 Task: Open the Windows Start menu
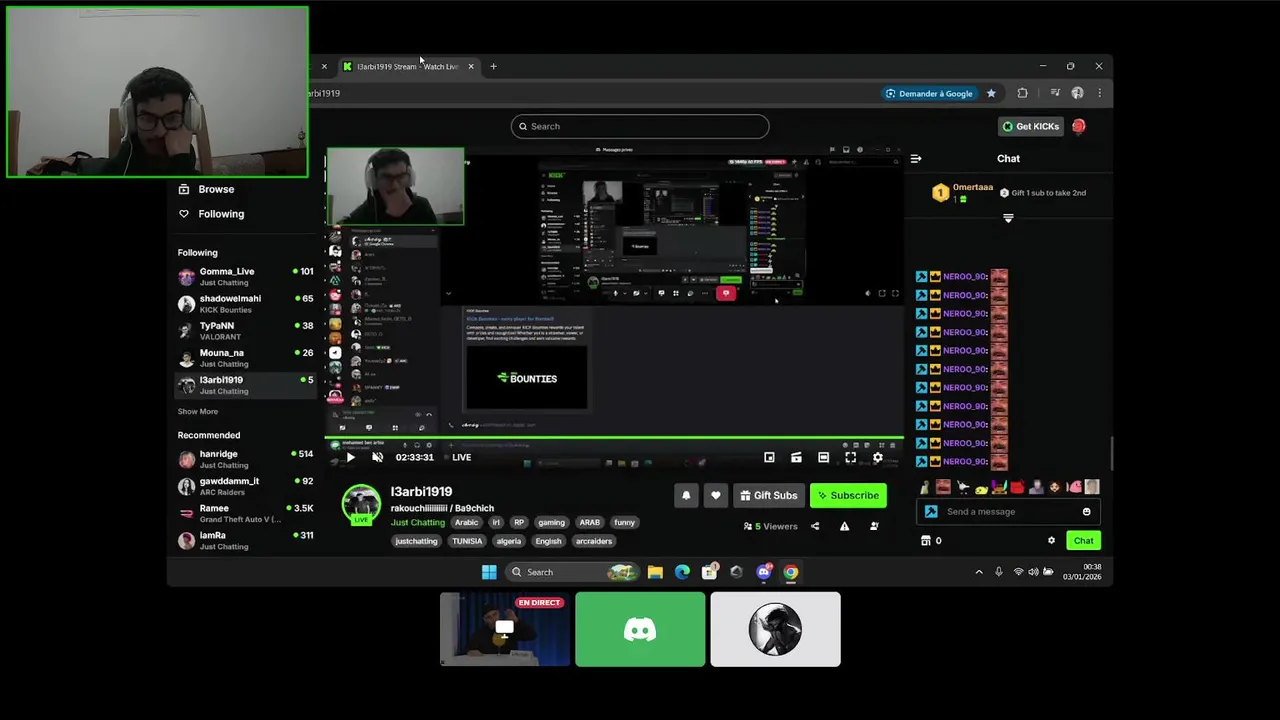pyautogui.click(x=489, y=572)
